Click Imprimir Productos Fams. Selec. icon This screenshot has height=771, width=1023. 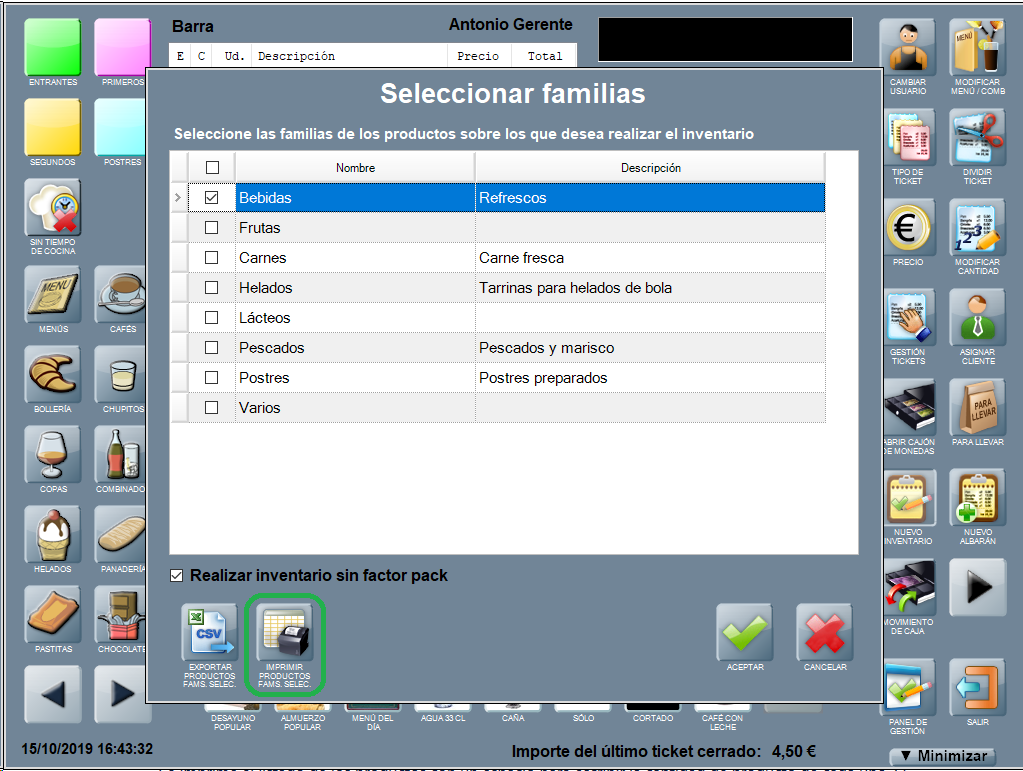pyautogui.click(x=285, y=633)
